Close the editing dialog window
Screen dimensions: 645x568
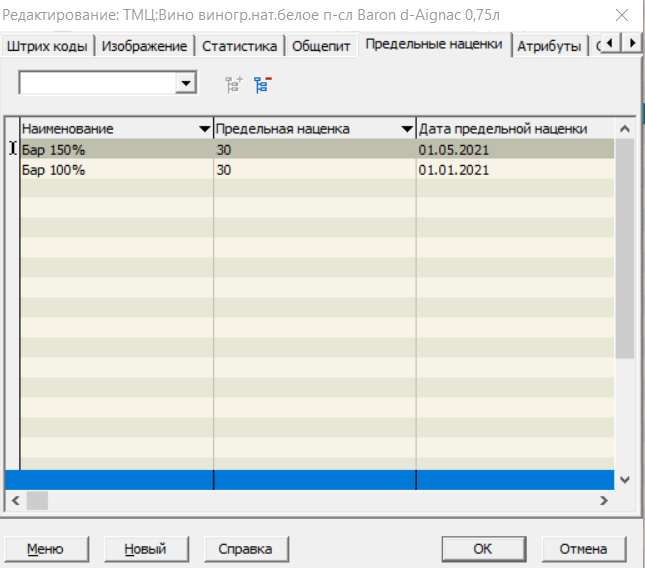[x=622, y=14]
